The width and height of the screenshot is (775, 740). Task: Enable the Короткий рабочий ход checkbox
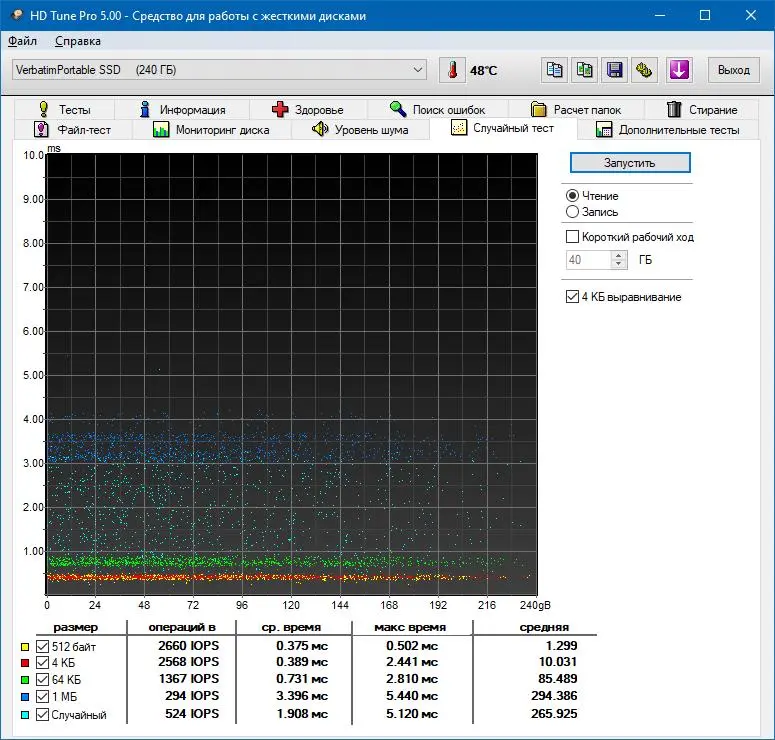coord(572,237)
